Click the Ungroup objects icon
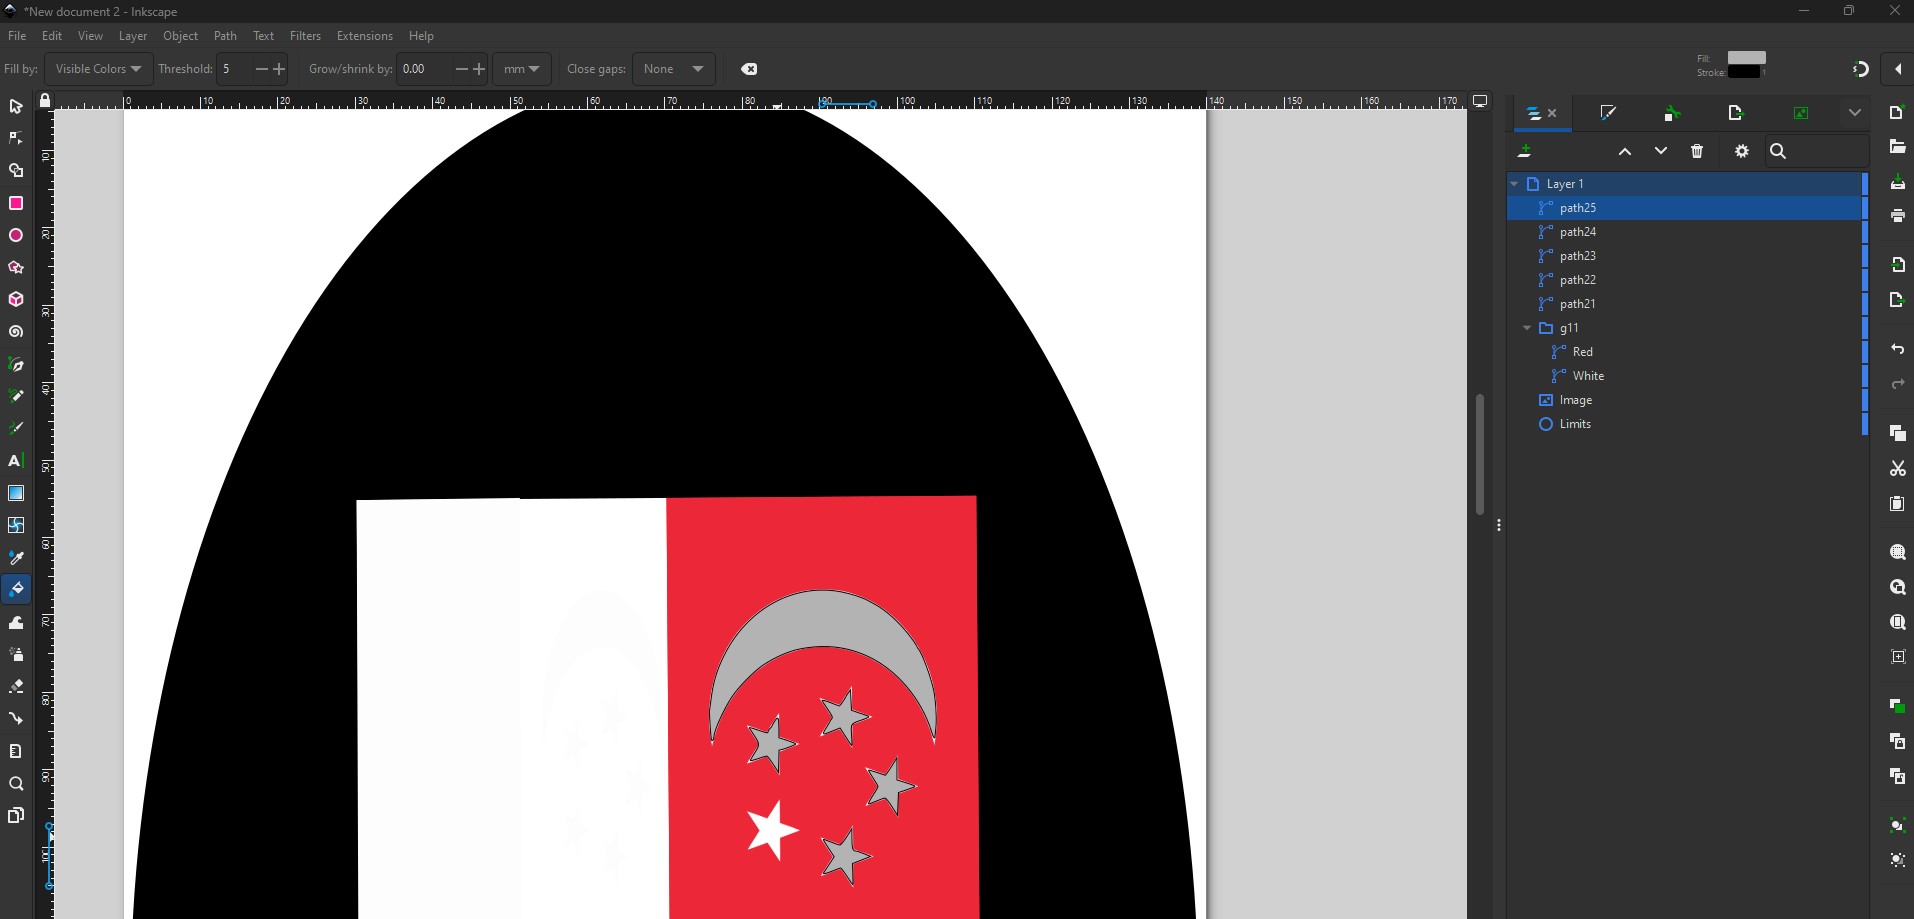This screenshot has width=1914, height=919. point(1897,860)
